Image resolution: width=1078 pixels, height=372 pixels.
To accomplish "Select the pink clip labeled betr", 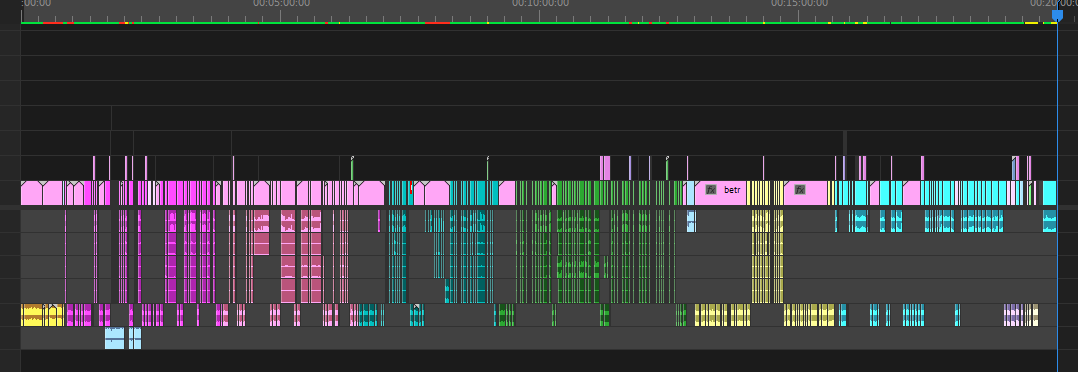I will click(720, 193).
